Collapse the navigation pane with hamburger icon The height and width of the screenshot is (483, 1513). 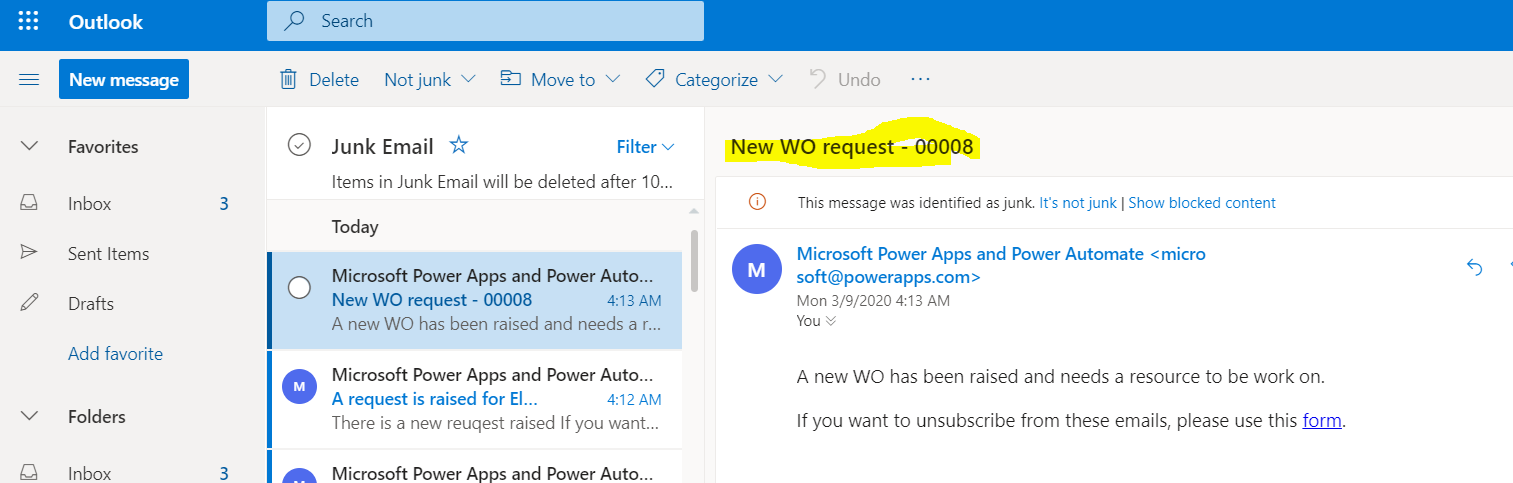(x=29, y=80)
